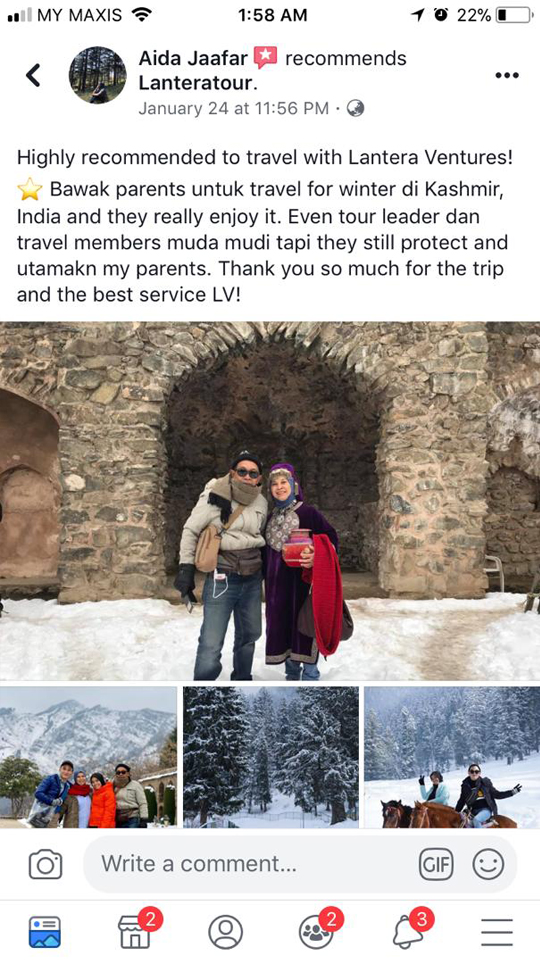The height and width of the screenshot is (960, 540).
Task: Open the horse riding snow photo
Action: [x=452, y=757]
